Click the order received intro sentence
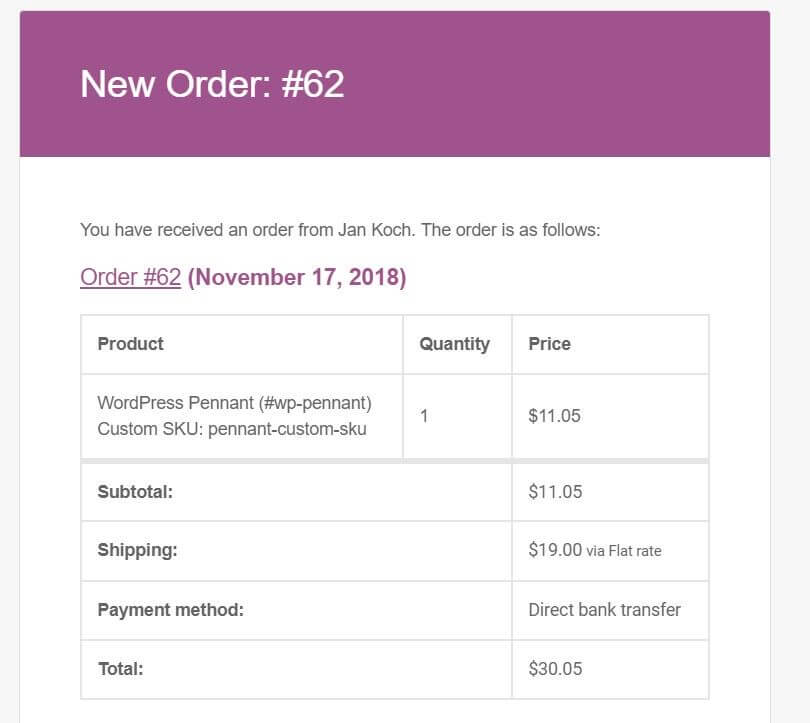The image size is (810, 723). (x=340, y=230)
